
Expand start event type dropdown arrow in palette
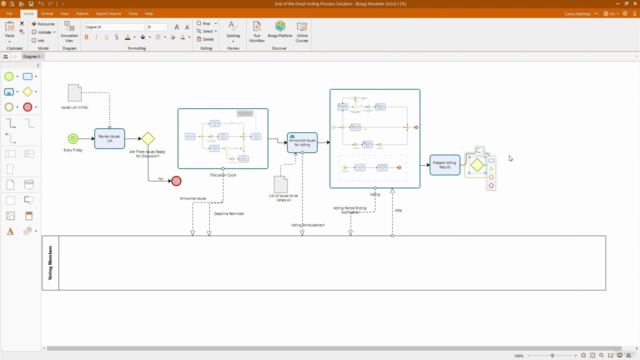click(x=17, y=76)
